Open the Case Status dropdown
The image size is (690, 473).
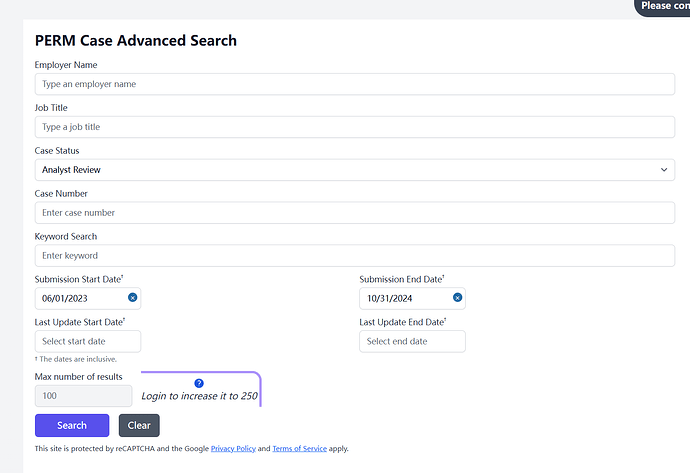tap(354, 170)
